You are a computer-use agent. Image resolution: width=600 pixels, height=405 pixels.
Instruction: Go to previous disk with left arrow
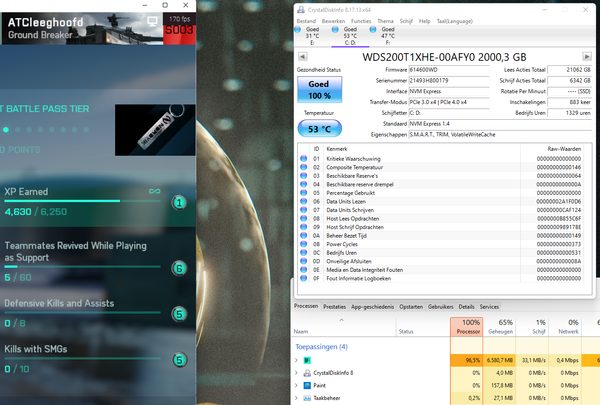pos(302,57)
